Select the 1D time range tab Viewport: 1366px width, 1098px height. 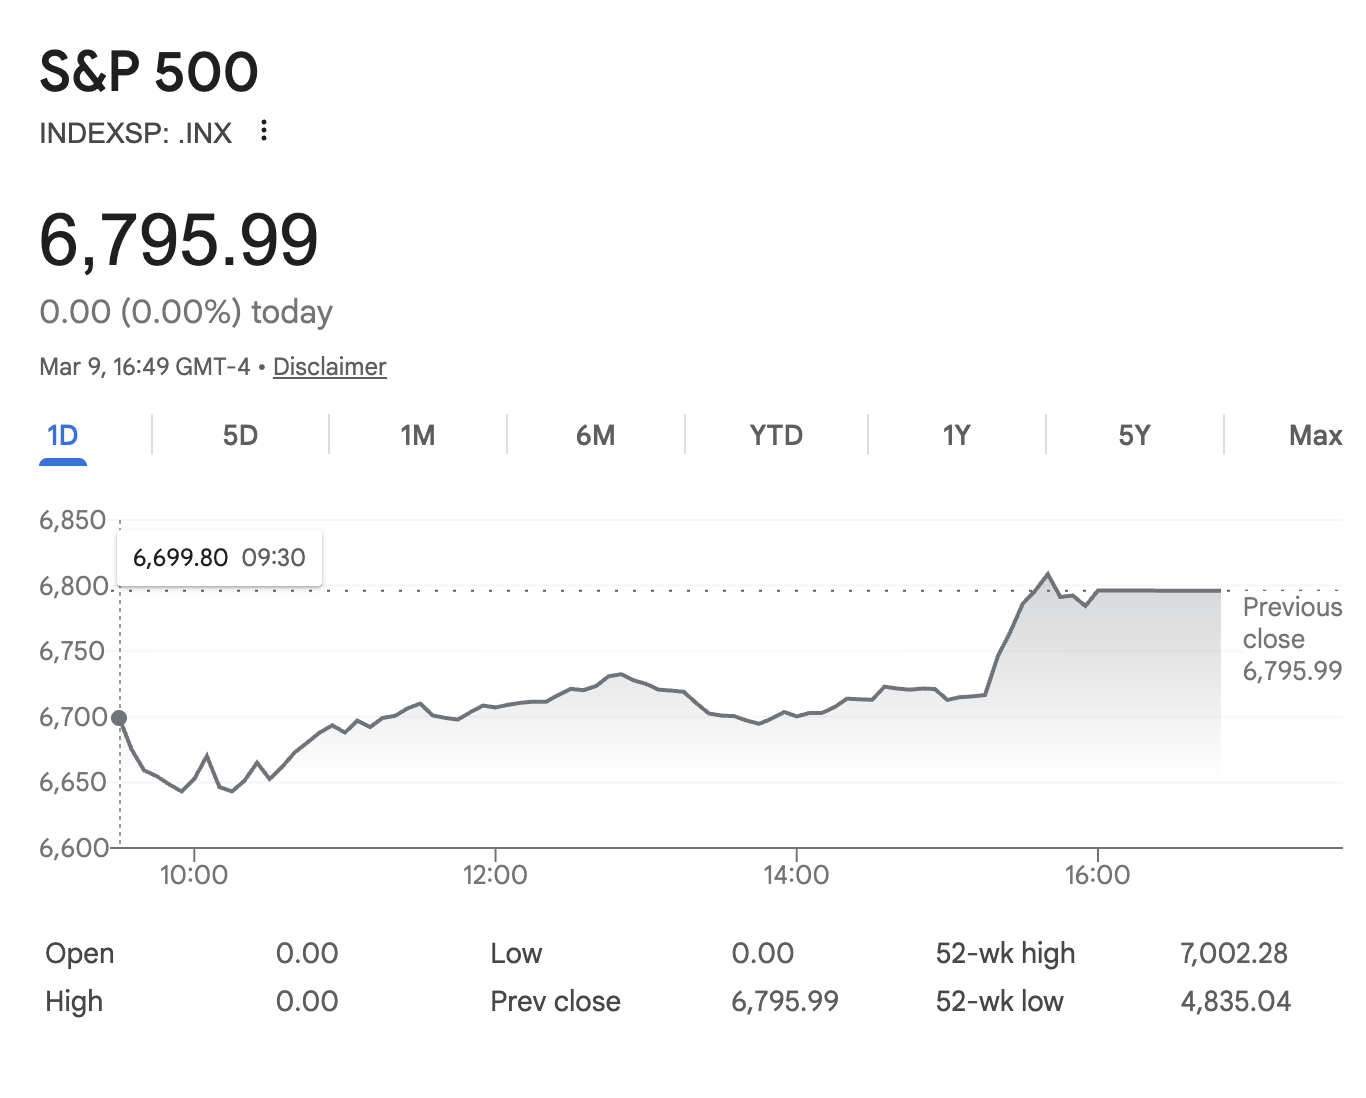(63, 435)
